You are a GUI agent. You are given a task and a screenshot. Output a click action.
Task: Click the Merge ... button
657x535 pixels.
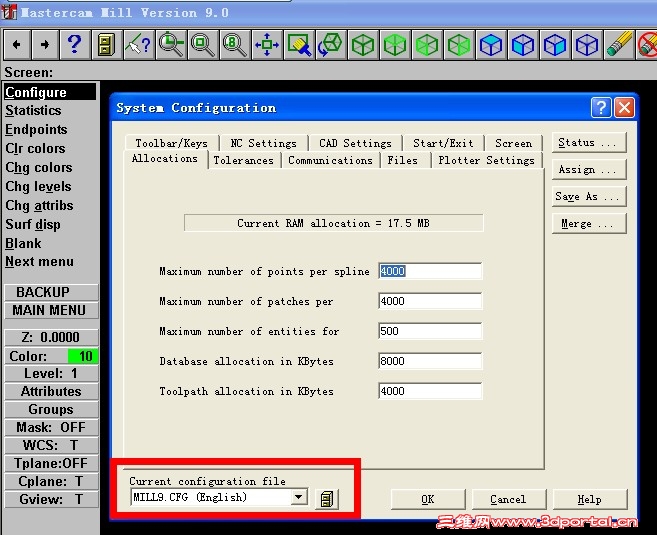[589, 224]
